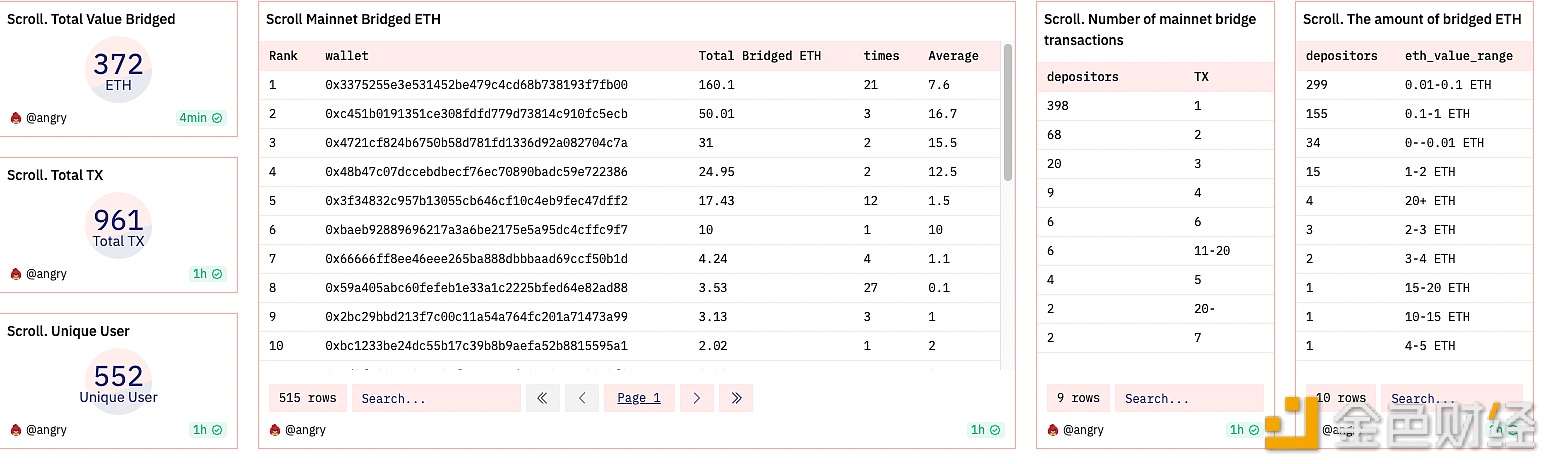Click the 16.7 Average cell
Screen dimensions: 1550x464
click(942, 114)
